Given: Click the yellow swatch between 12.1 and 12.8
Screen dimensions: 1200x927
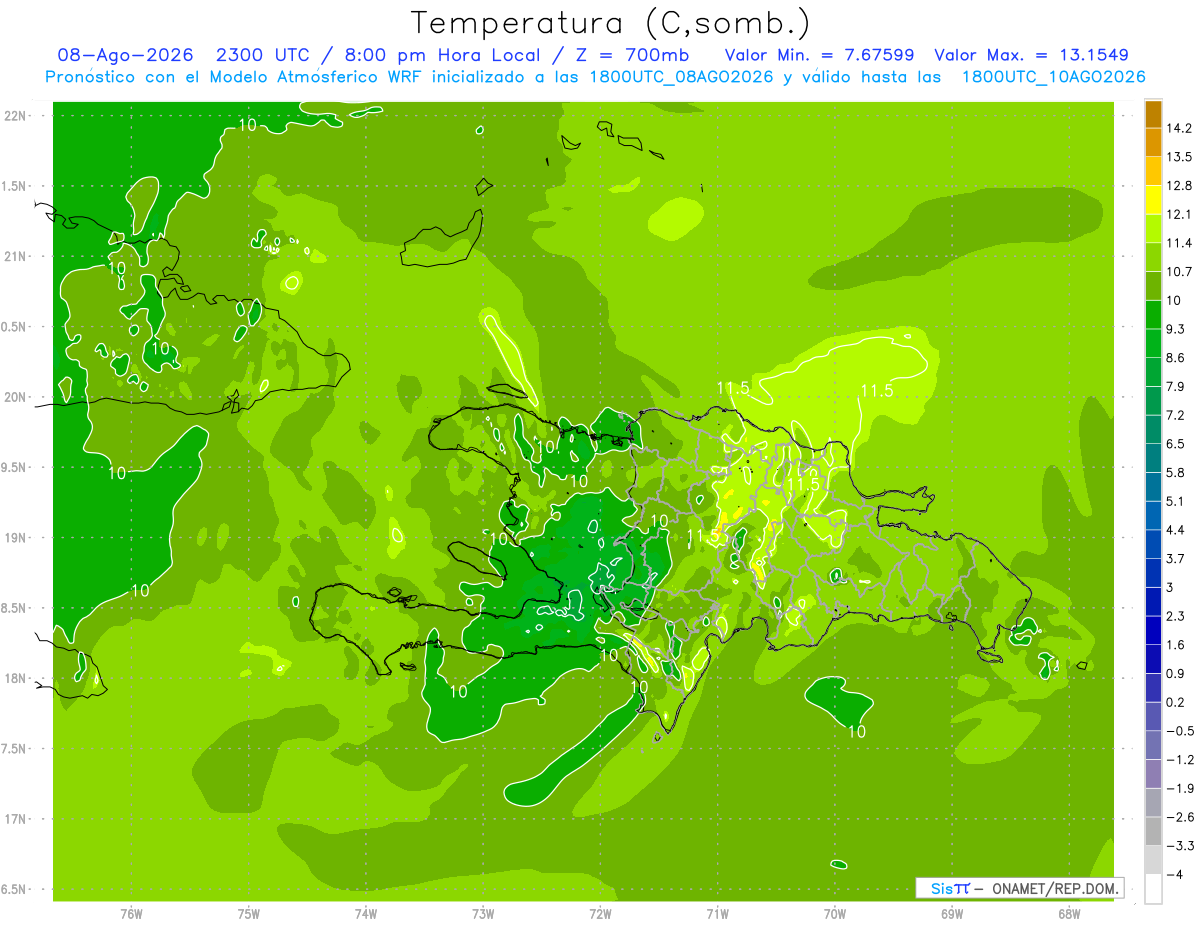Looking at the screenshot, I should pyautogui.click(x=1153, y=200).
